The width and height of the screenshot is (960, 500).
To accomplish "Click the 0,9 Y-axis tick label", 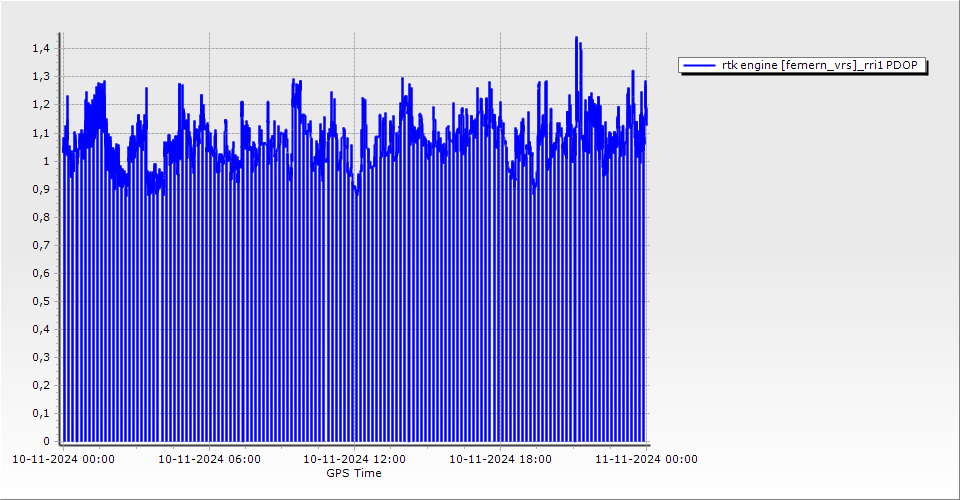I will tap(41, 189).
